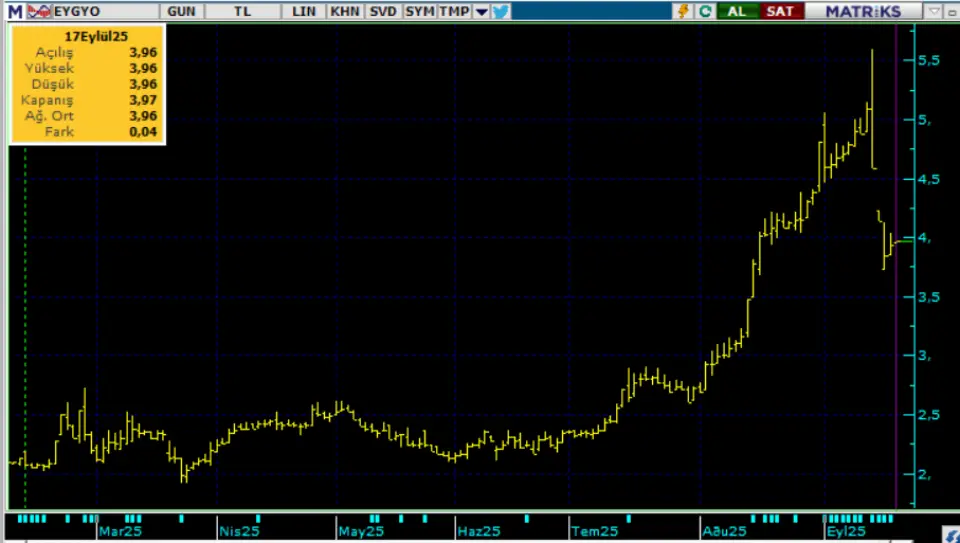Open the black triangle dropdown after TMP
Screen dimensions: 960x543
(x=482, y=11)
